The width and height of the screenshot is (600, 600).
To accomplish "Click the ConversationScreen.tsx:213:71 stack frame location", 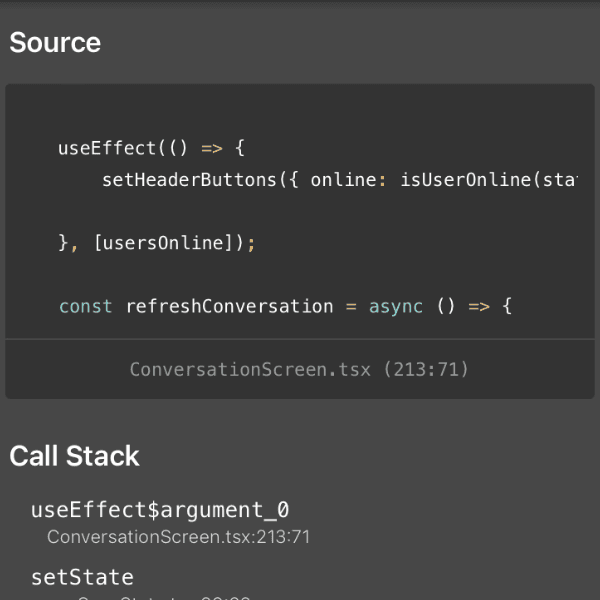I will pyautogui.click(x=178, y=537).
